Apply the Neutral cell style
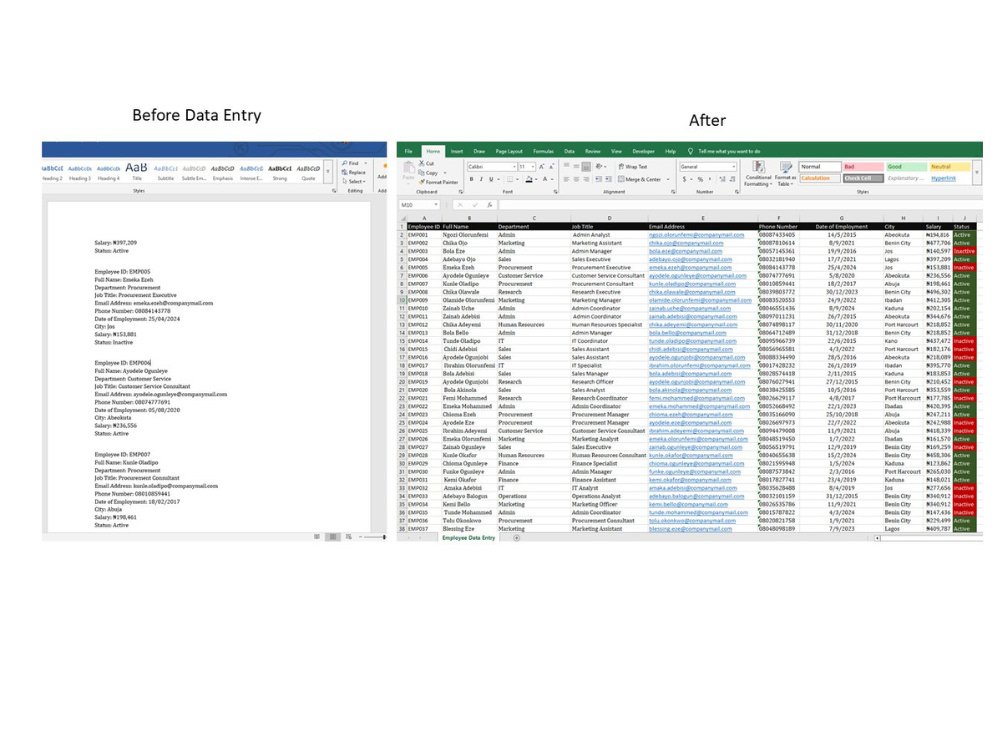The width and height of the screenshot is (1000, 750). (950, 166)
